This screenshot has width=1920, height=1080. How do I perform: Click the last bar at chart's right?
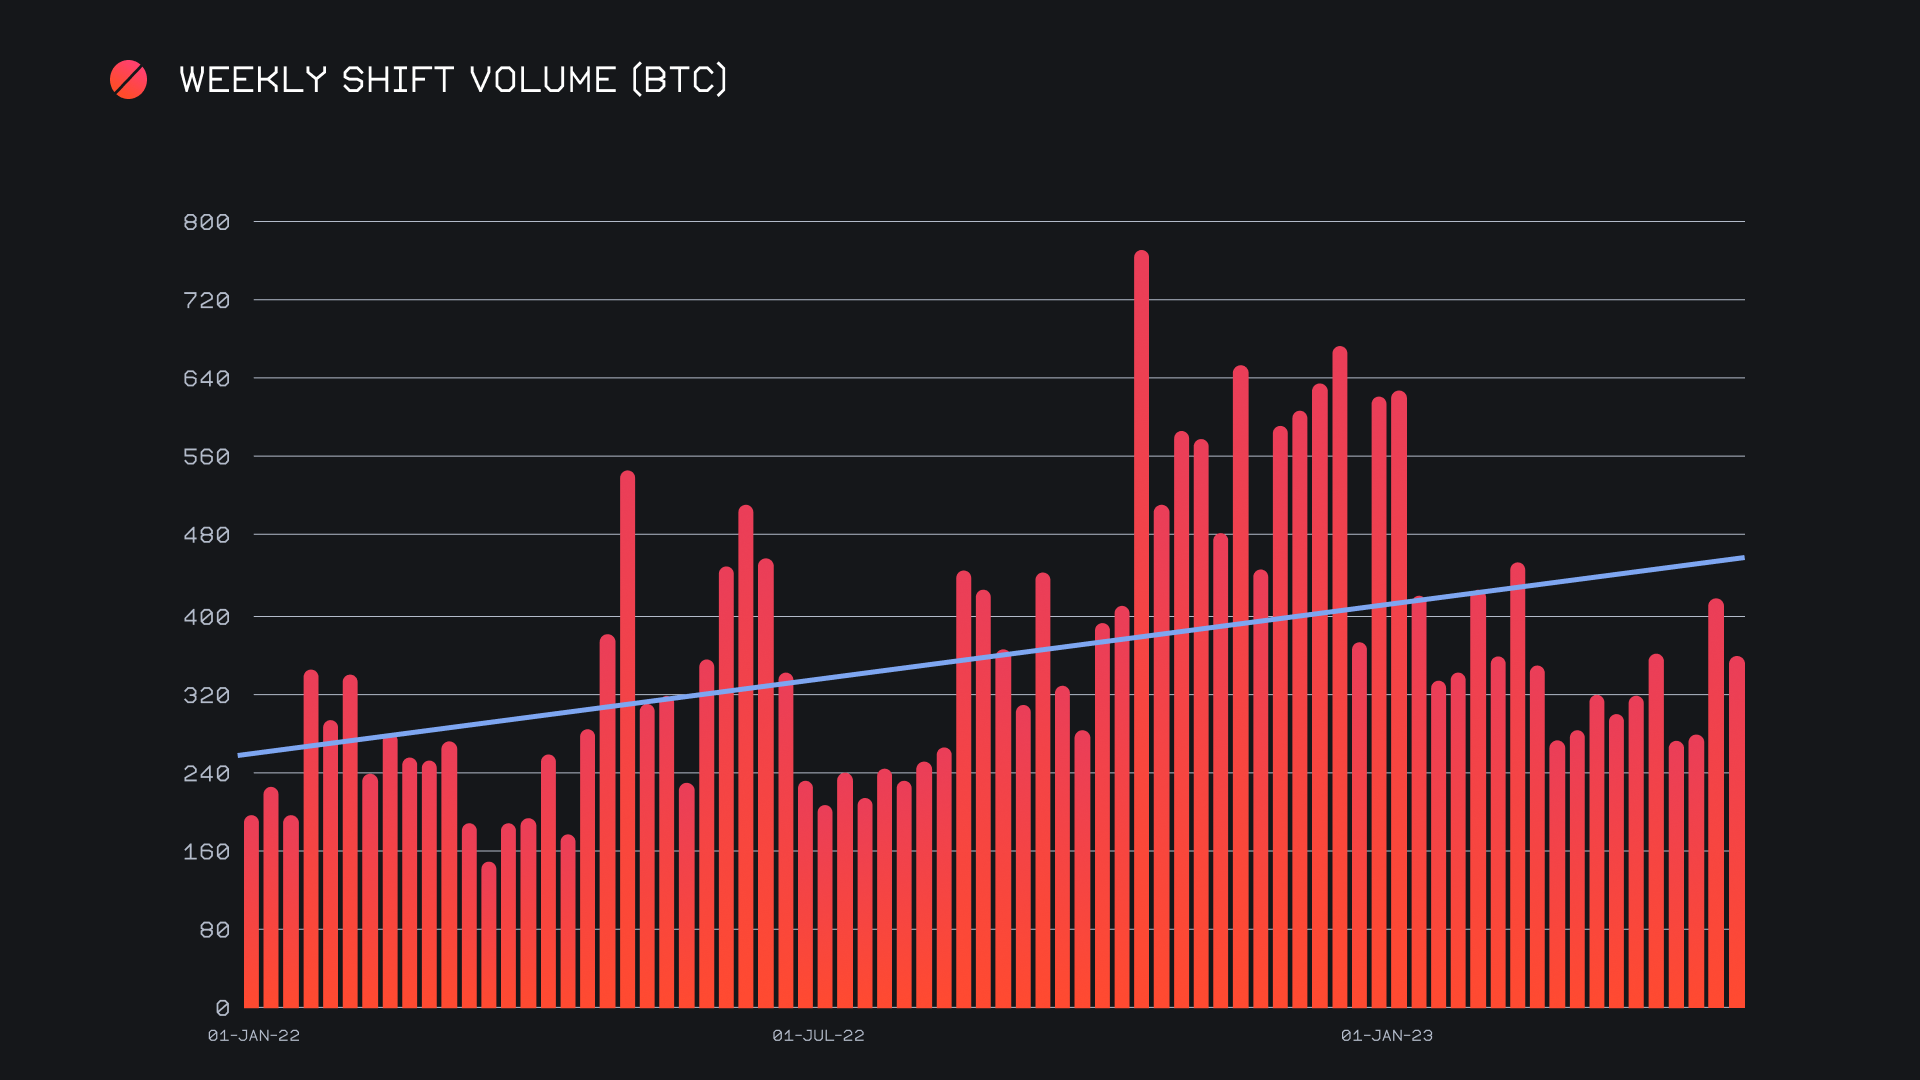coord(1736,832)
